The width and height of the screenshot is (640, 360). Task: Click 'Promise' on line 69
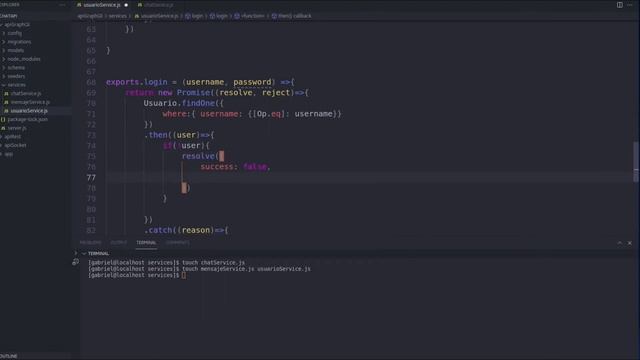pos(193,93)
